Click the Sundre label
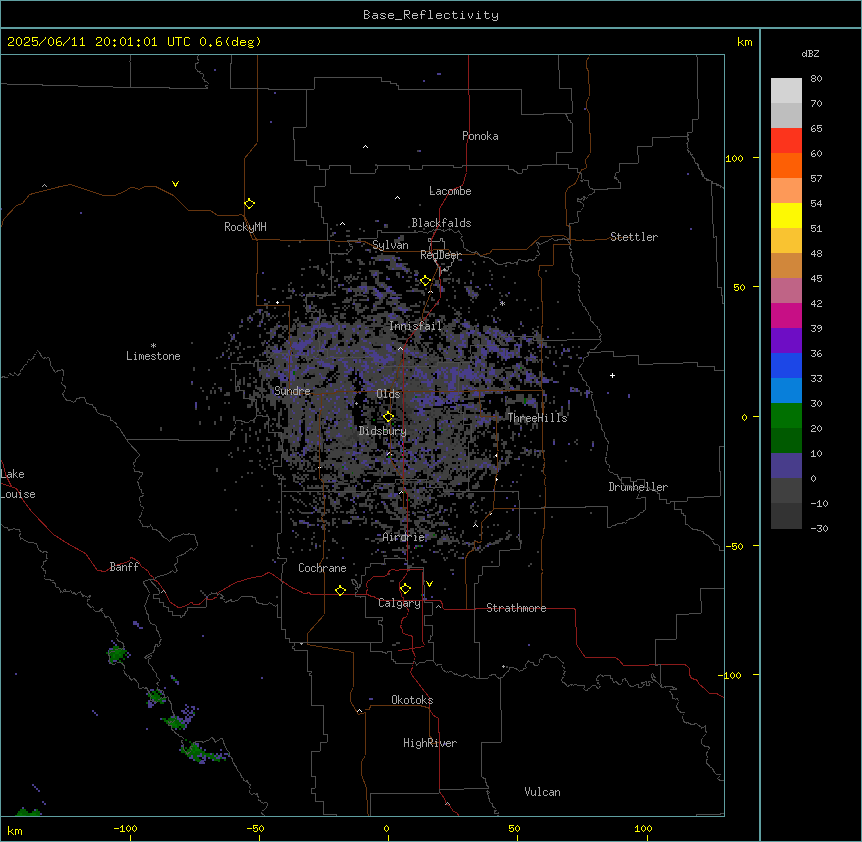 [292, 391]
